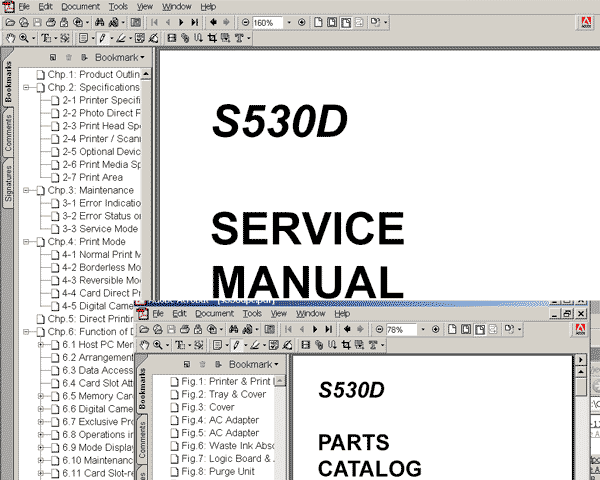The width and height of the screenshot is (600, 480).
Task: Select Hand tool in Service Manual toolbar
Action: pyautogui.click(x=10, y=38)
